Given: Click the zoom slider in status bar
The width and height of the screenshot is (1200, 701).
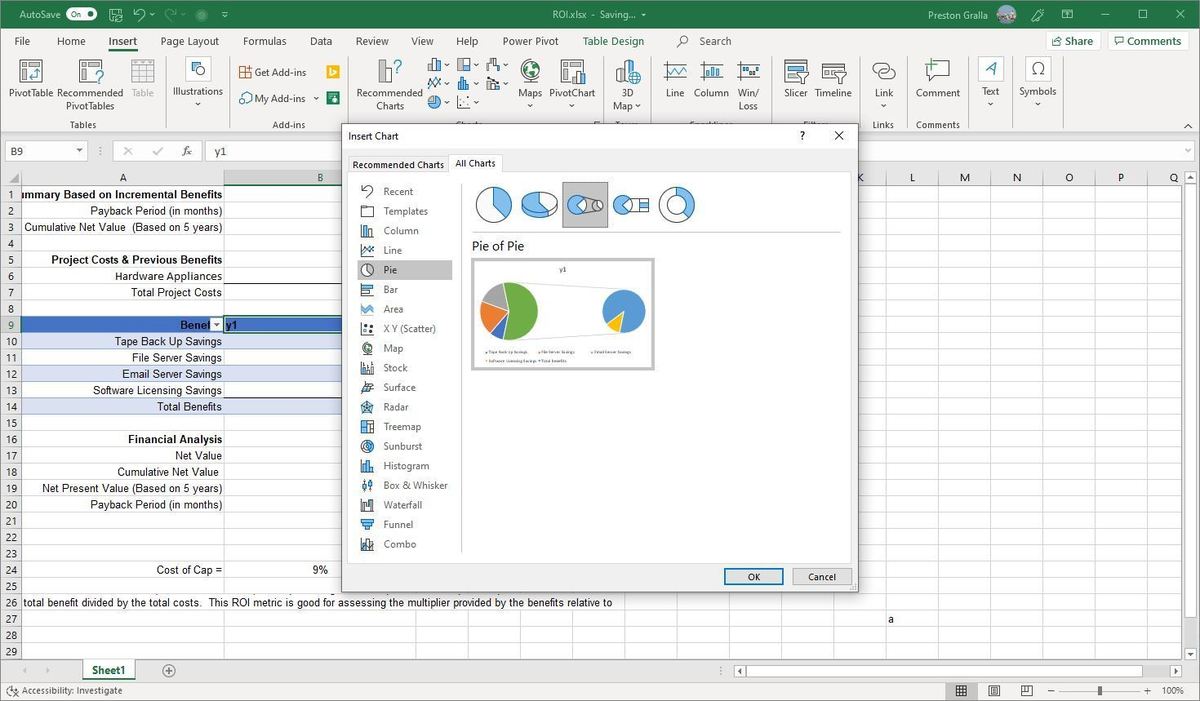Looking at the screenshot, I should point(1099,691).
